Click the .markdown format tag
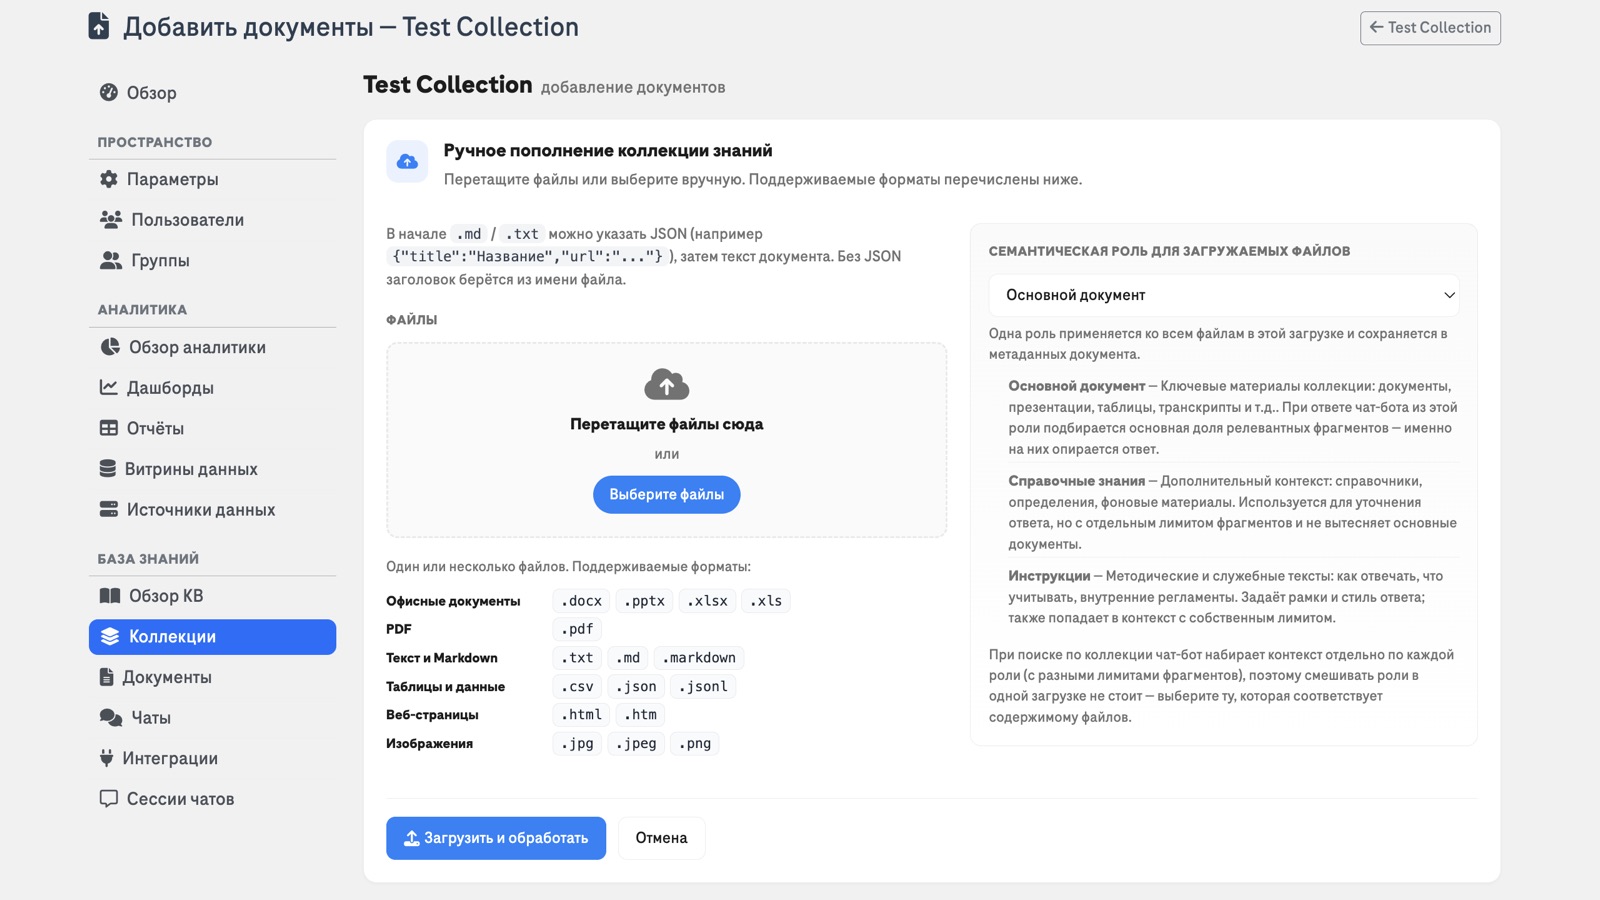Image resolution: width=1600 pixels, height=900 pixels. coord(699,658)
